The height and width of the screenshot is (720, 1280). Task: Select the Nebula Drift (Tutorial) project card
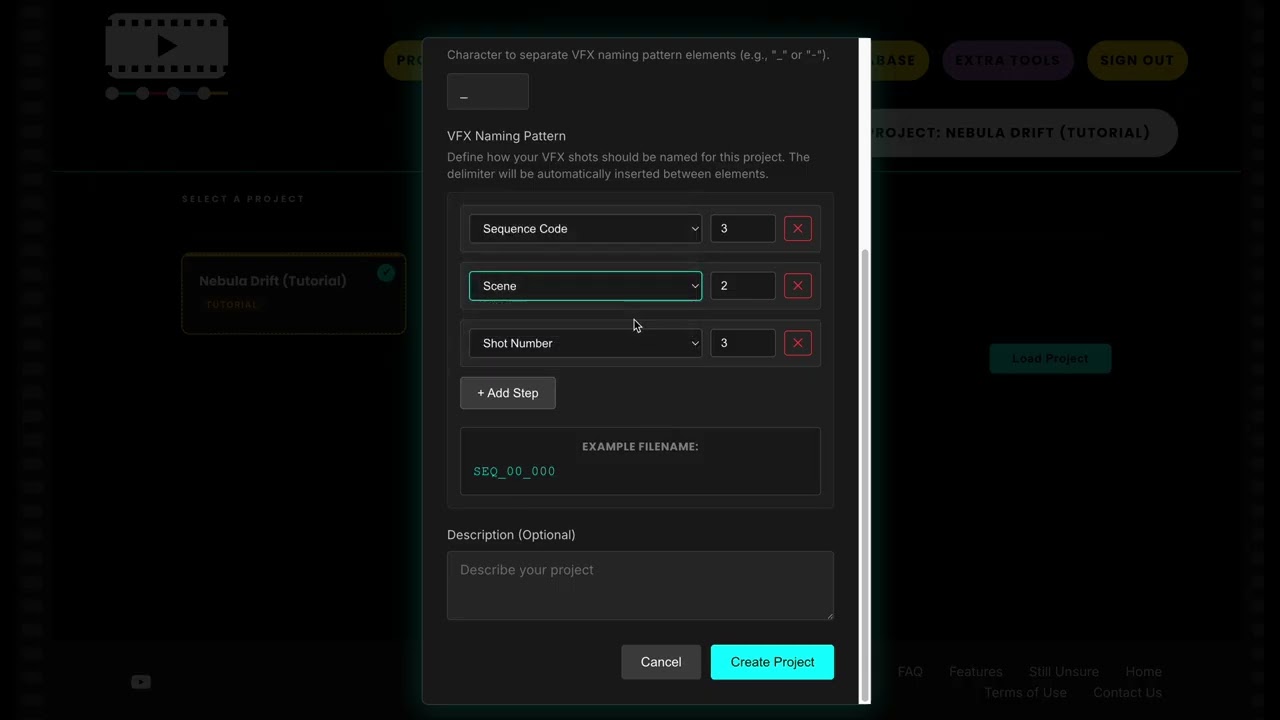[x=293, y=293]
